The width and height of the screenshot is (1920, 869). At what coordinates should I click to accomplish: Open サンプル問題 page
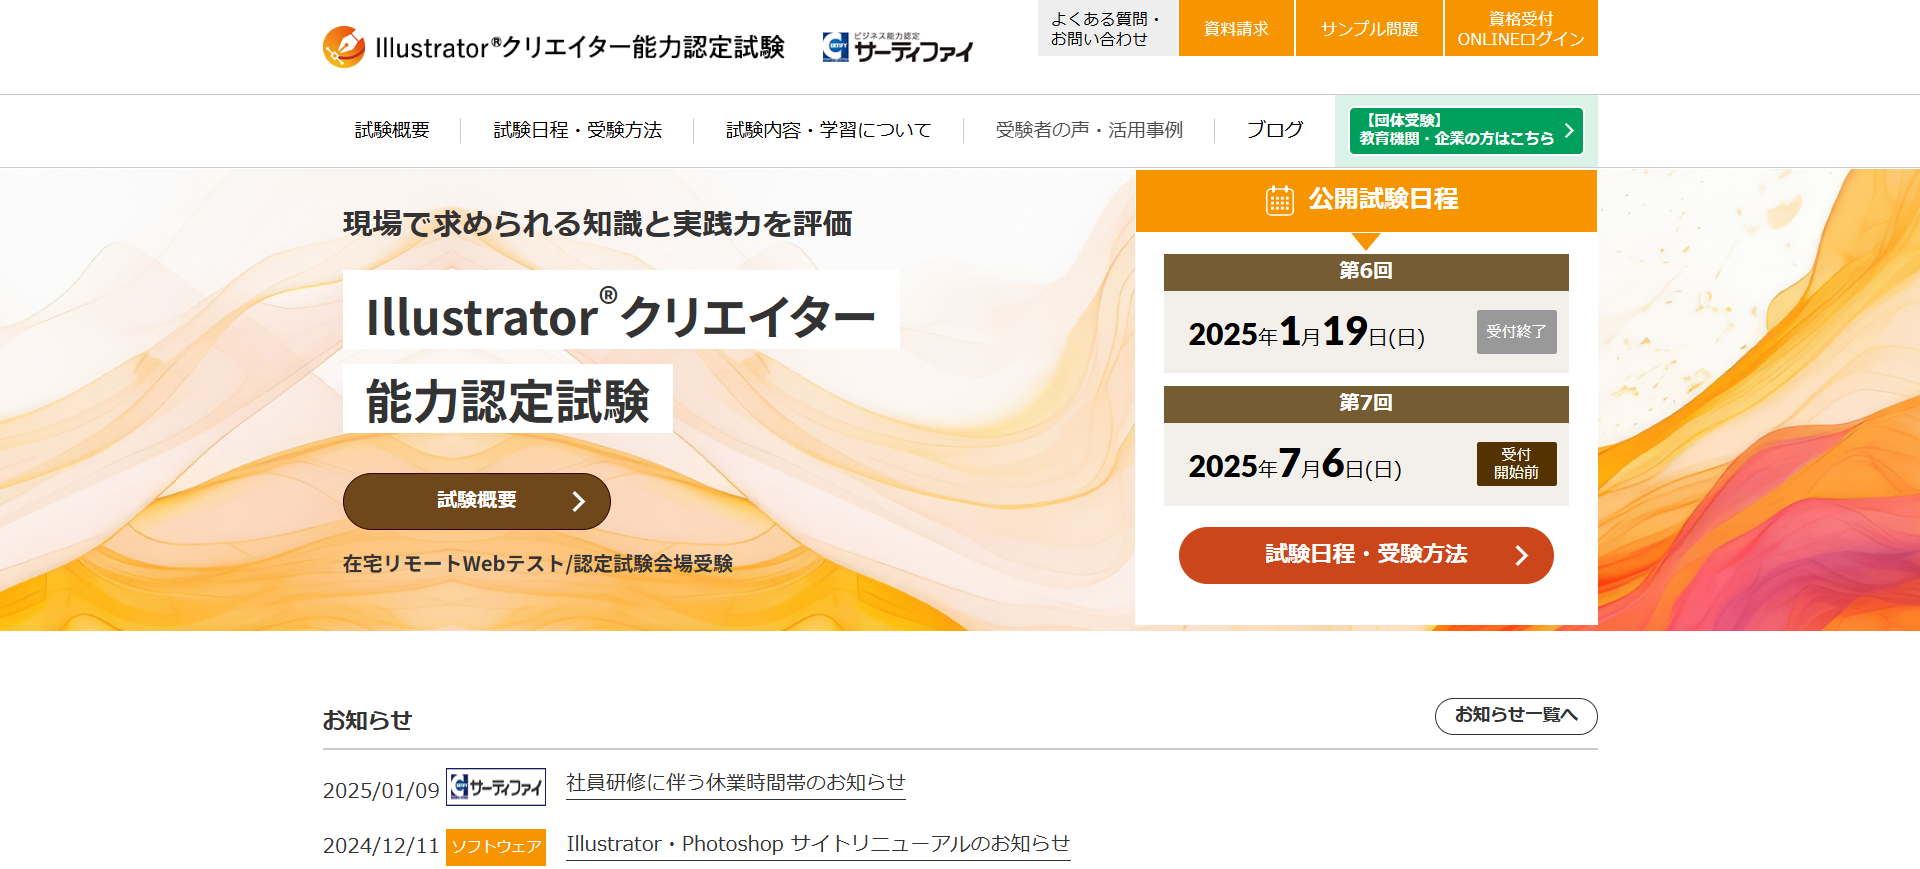pos(1369,28)
